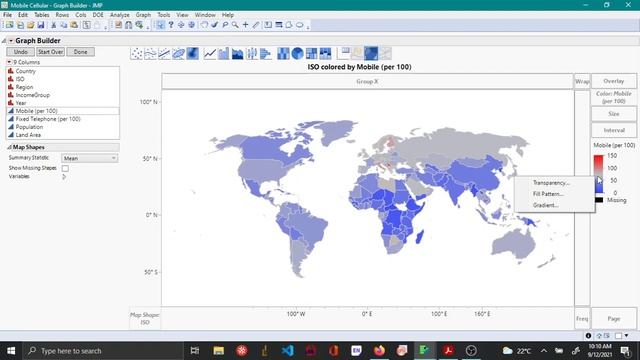
Task: Select the Heatmap element icon
Action: click(283, 53)
